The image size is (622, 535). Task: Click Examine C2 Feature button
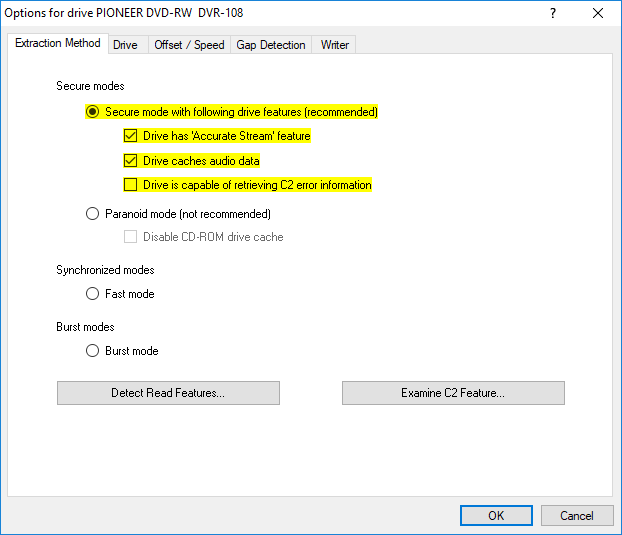[453, 393]
